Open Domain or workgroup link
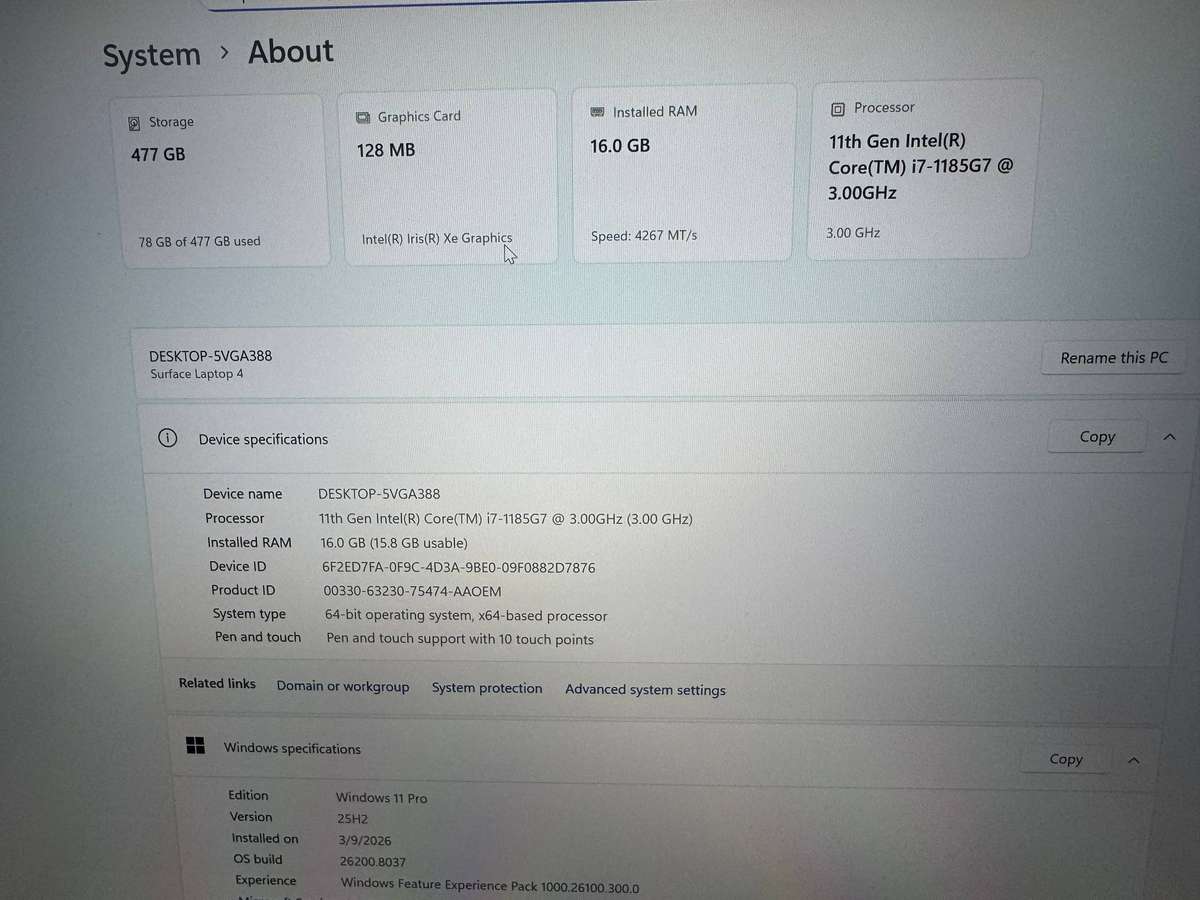The width and height of the screenshot is (1200, 900). [x=343, y=686]
